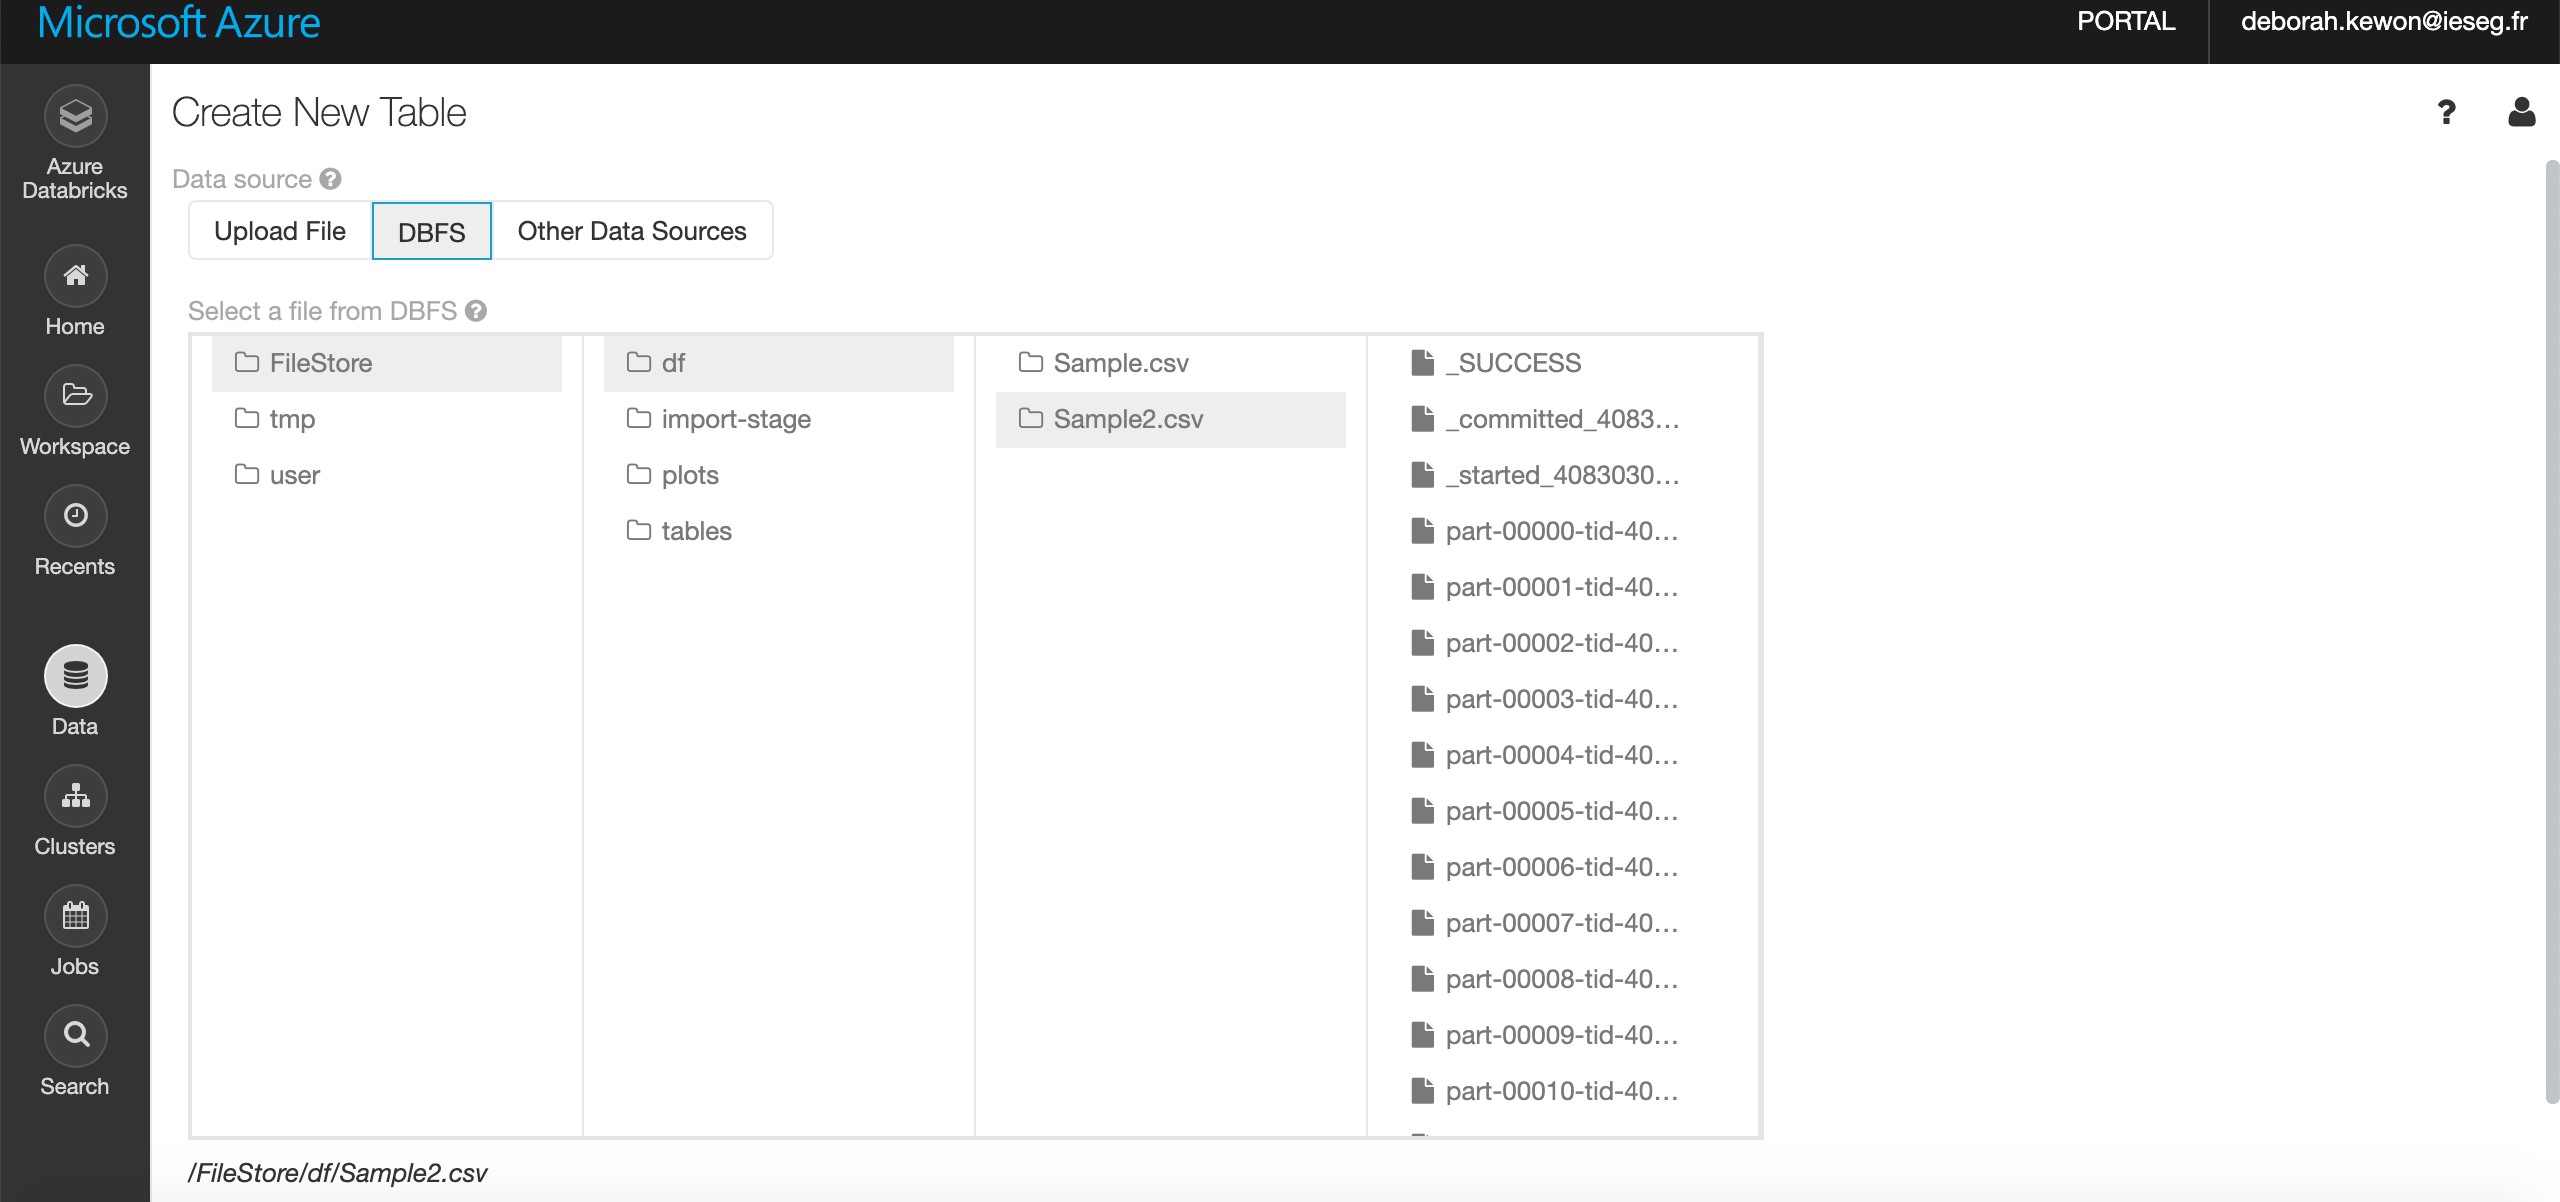Image resolution: width=2560 pixels, height=1202 pixels.
Task: Open the Clusters icon
Action: point(74,796)
